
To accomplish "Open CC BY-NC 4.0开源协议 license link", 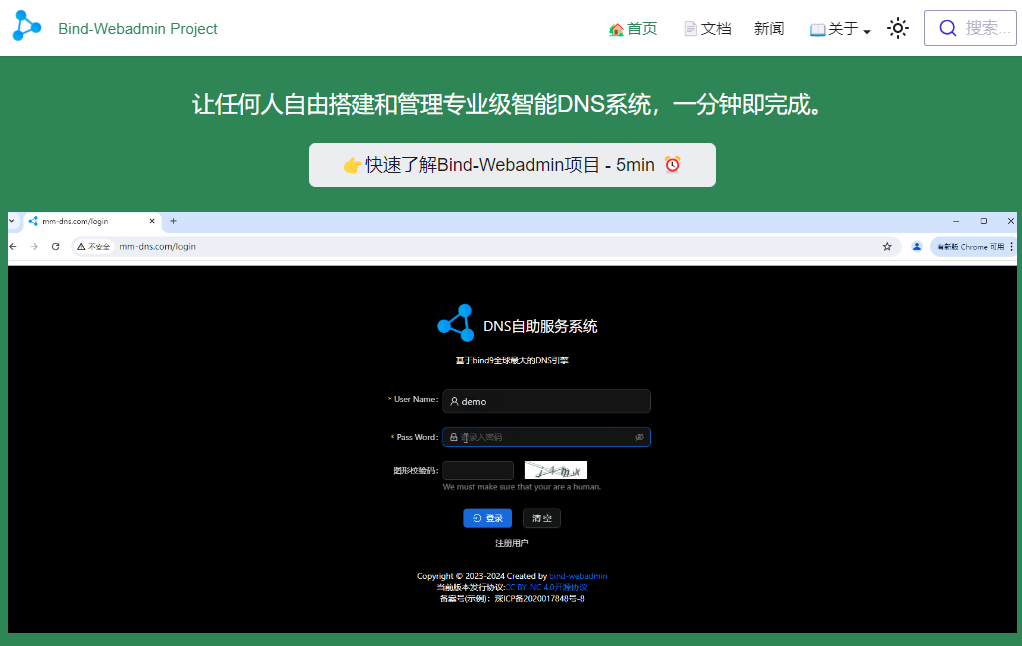I will pyautogui.click(x=546, y=587).
